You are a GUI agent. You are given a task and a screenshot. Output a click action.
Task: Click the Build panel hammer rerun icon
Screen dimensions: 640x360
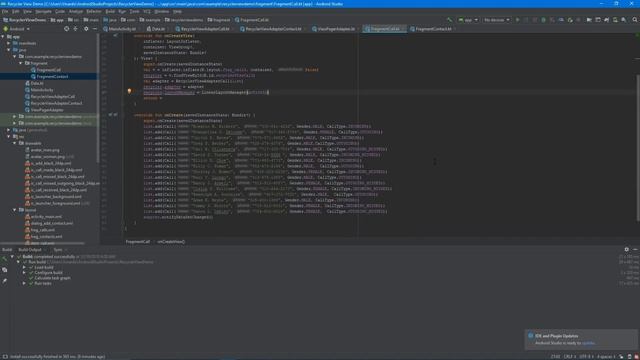(4, 259)
